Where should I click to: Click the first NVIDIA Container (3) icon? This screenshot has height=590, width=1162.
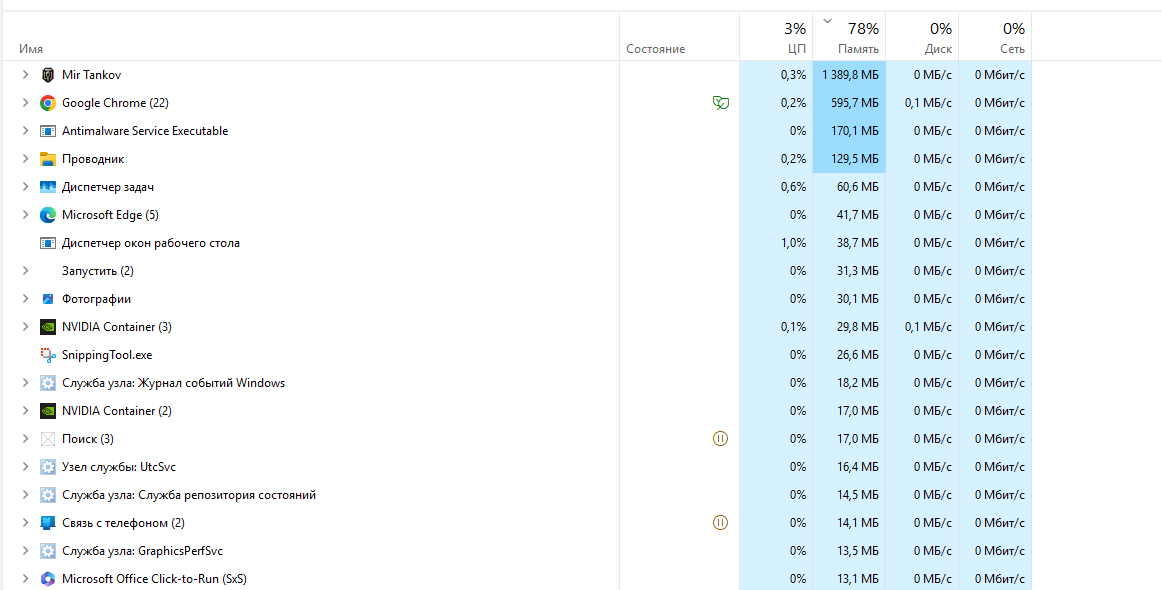click(47, 327)
